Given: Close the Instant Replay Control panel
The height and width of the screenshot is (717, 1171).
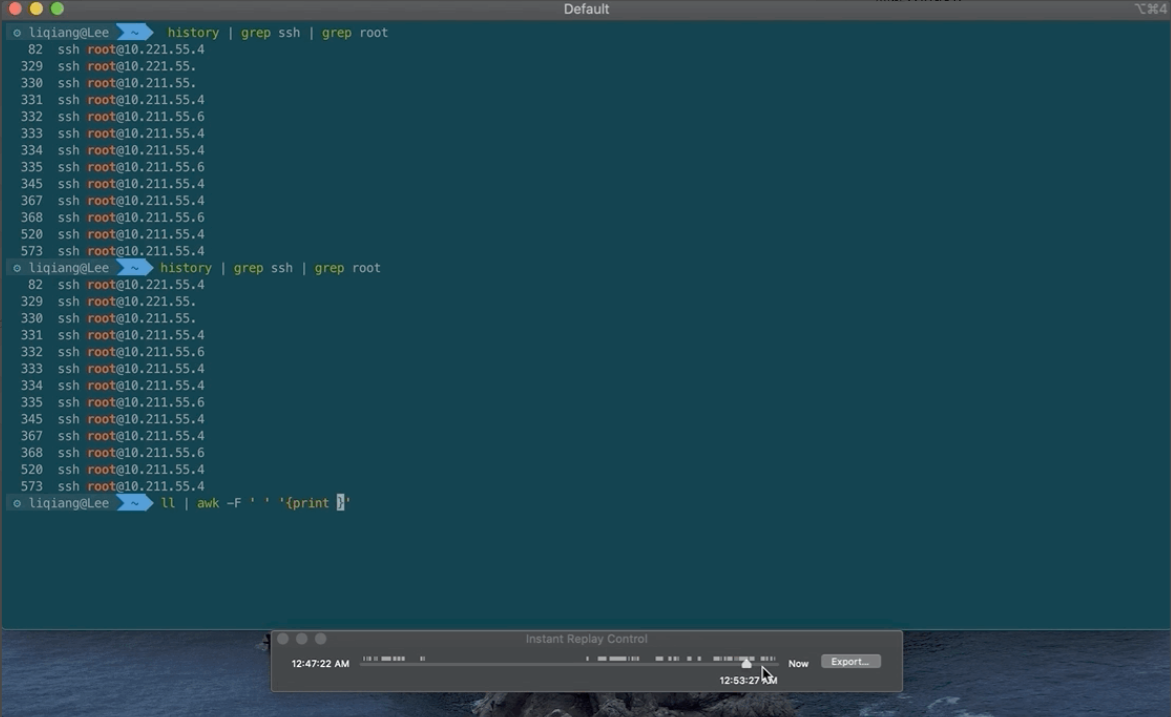Looking at the screenshot, I should [x=283, y=639].
